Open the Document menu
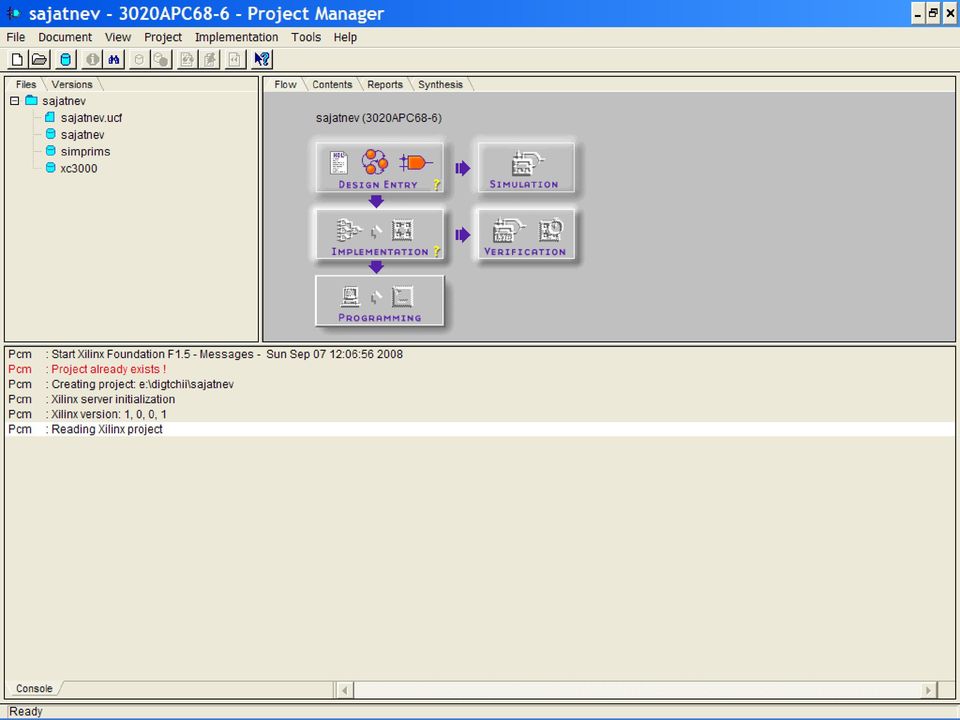The image size is (960, 720). click(x=65, y=37)
